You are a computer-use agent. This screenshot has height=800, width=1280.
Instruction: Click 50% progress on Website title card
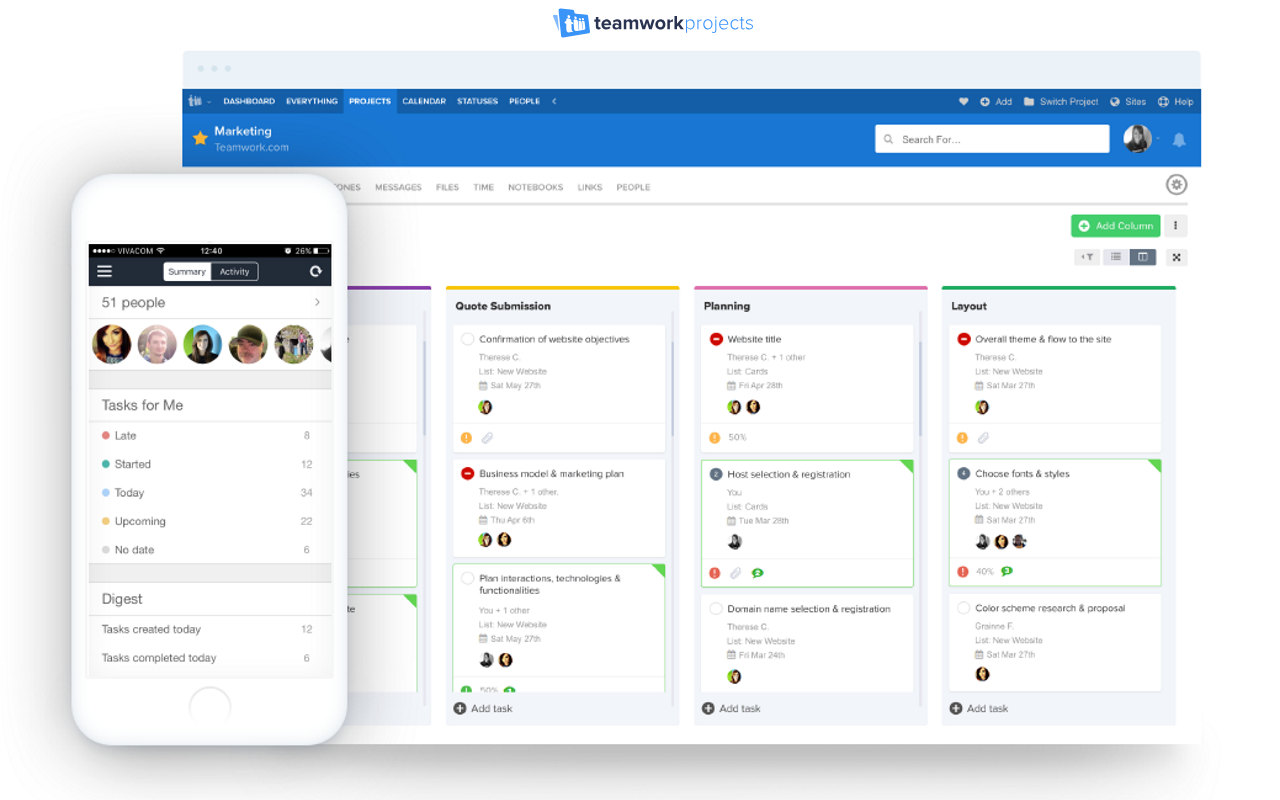point(737,438)
